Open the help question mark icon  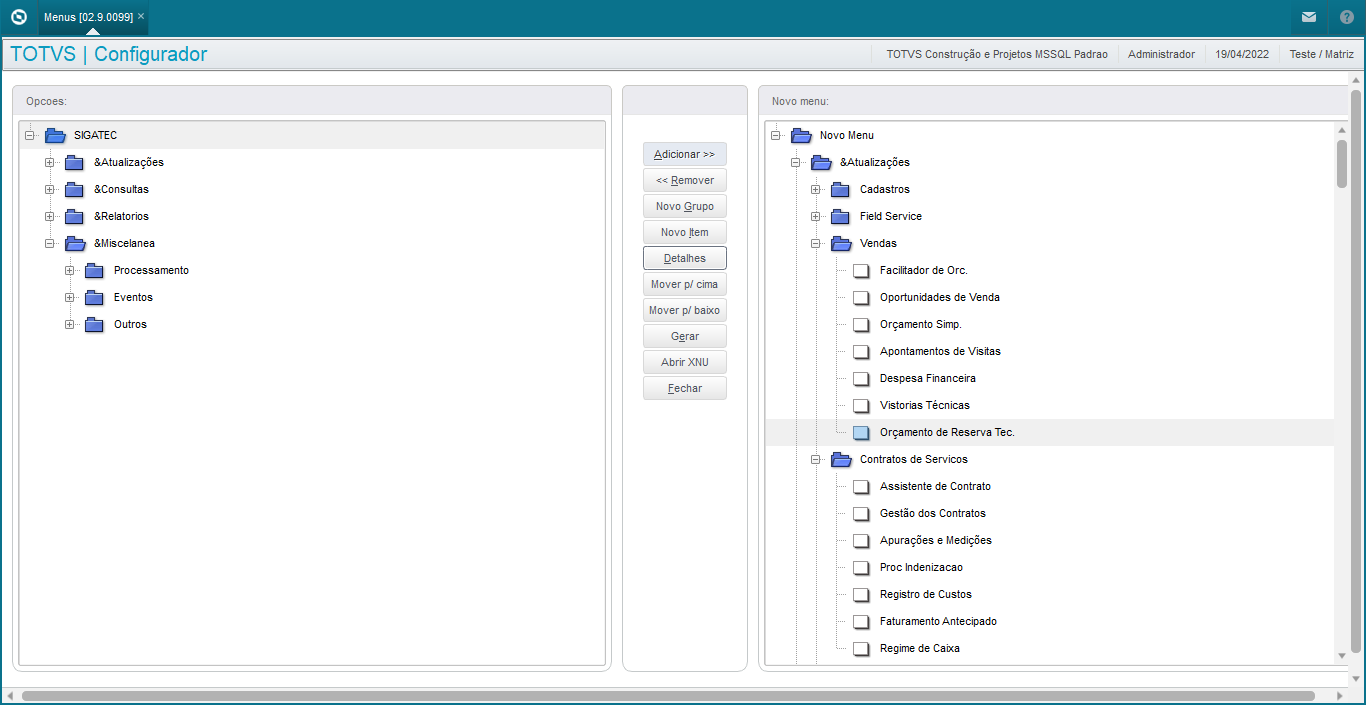(x=1346, y=17)
